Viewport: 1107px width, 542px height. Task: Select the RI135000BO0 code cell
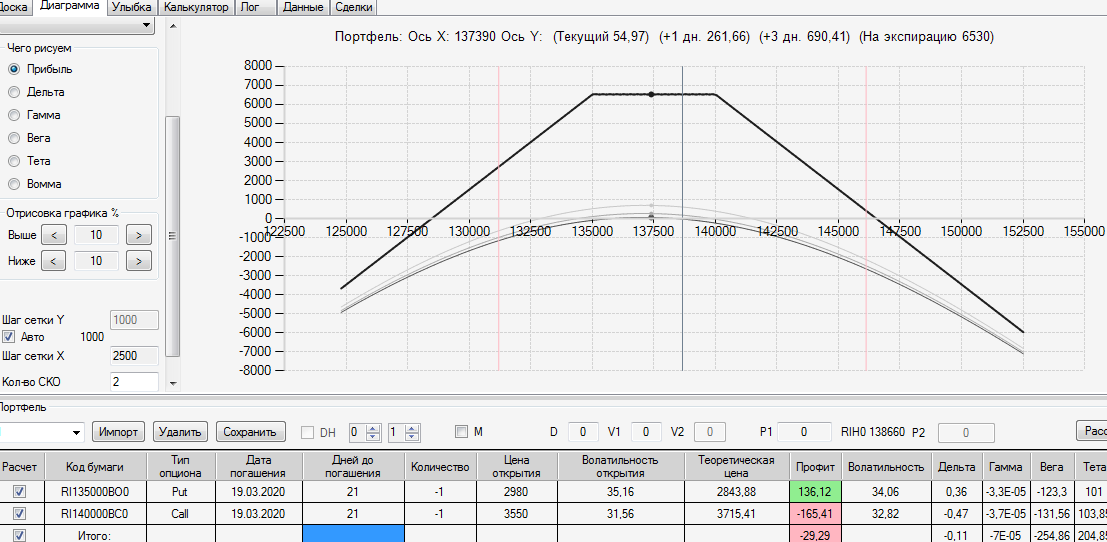tap(95, 491)
